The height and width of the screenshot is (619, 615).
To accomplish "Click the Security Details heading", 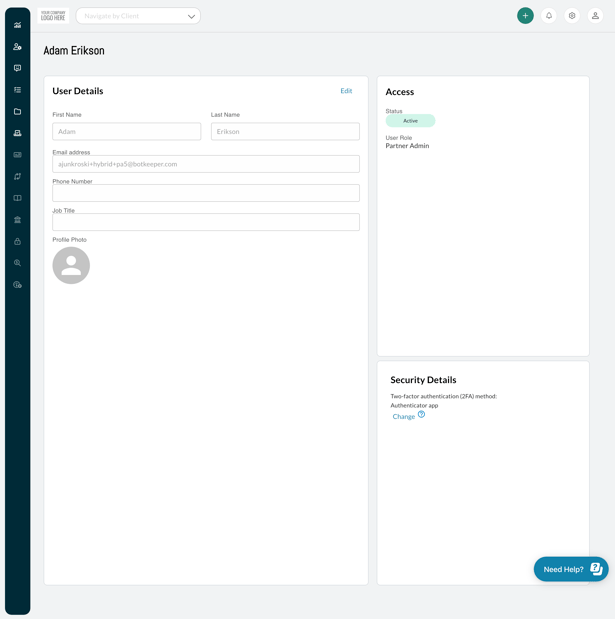I will (x=423, y=380).
